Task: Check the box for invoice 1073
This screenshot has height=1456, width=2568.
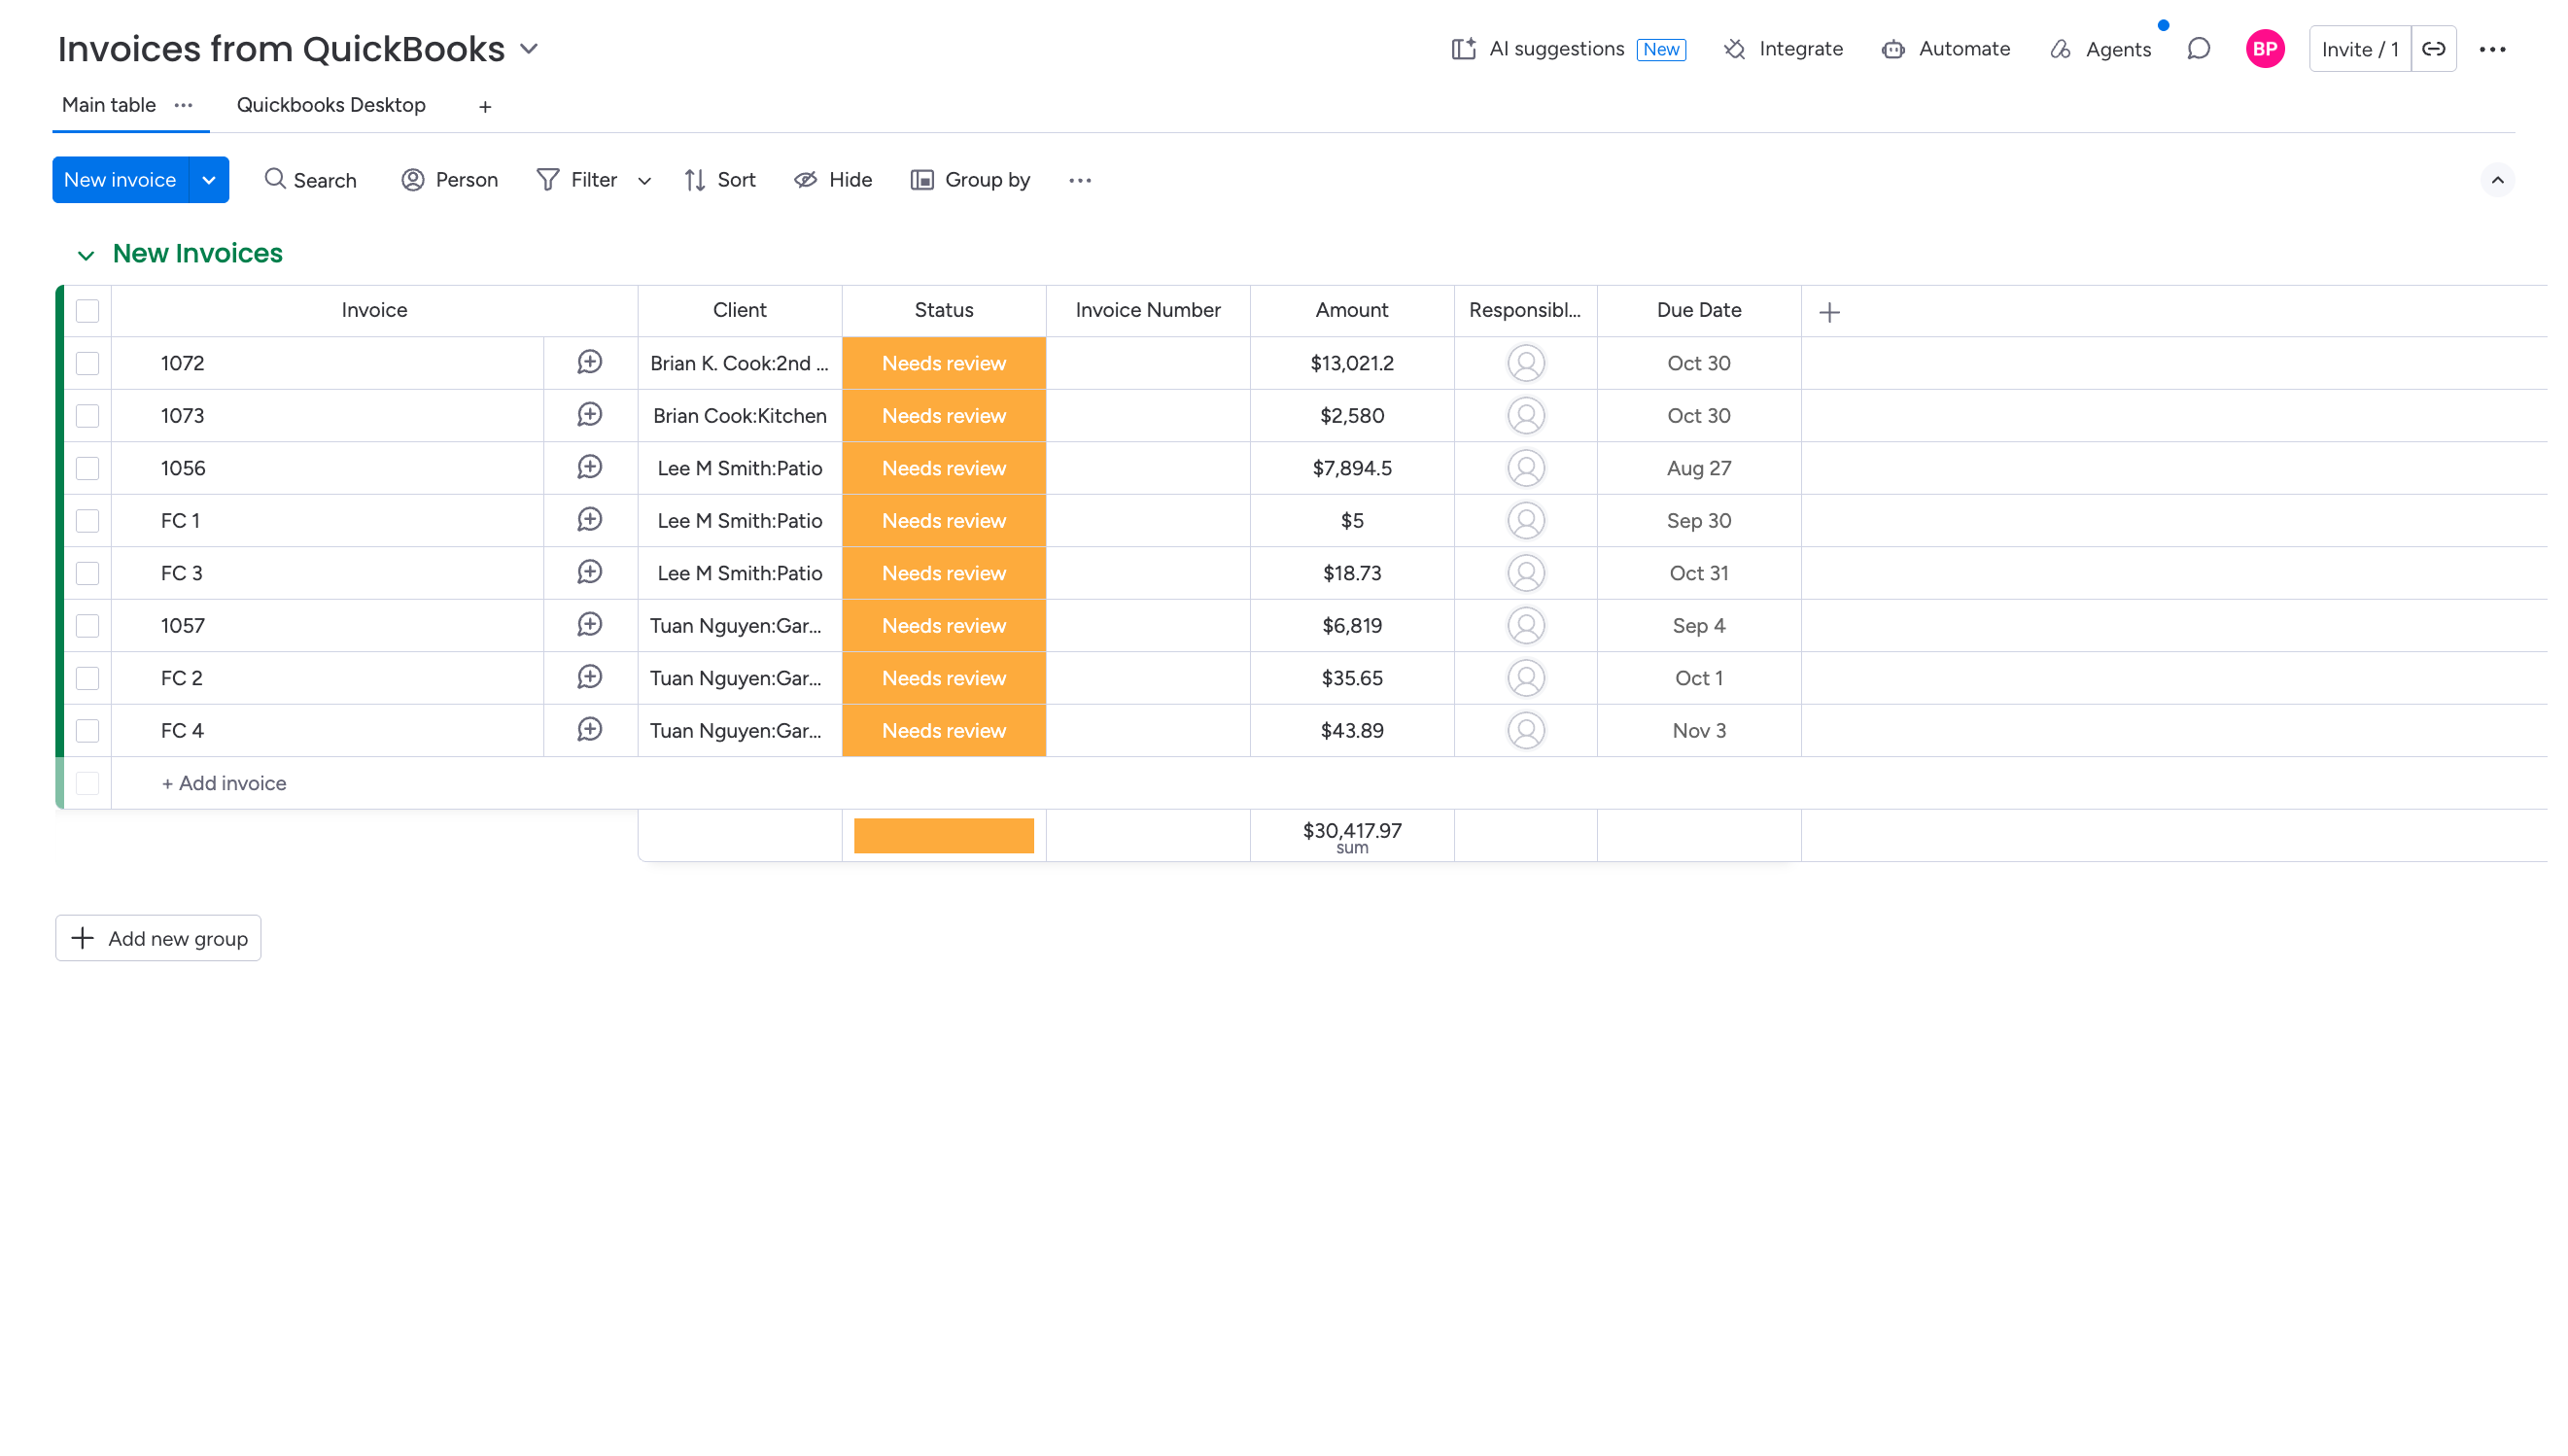Action: point(88,416)
